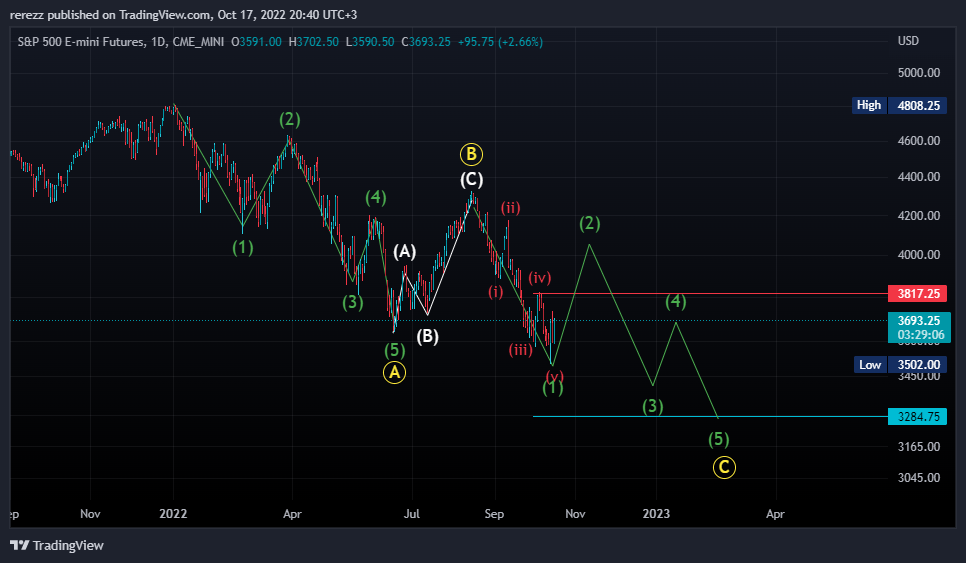Click the Jul label on time axis
Viewport: 966px width, 563px height.
pos(412,514)
